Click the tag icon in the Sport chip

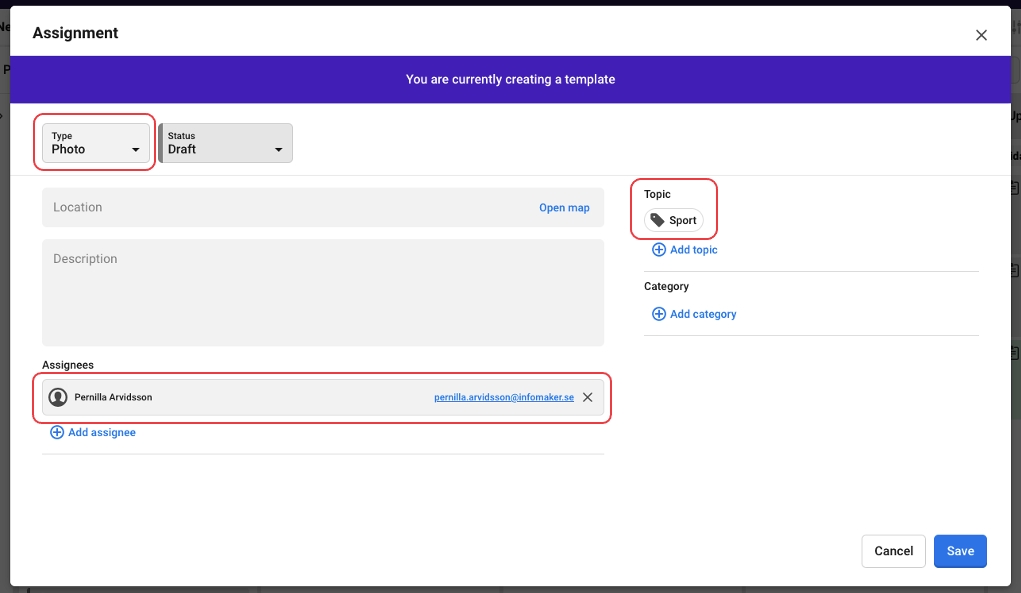coord(657,220)
